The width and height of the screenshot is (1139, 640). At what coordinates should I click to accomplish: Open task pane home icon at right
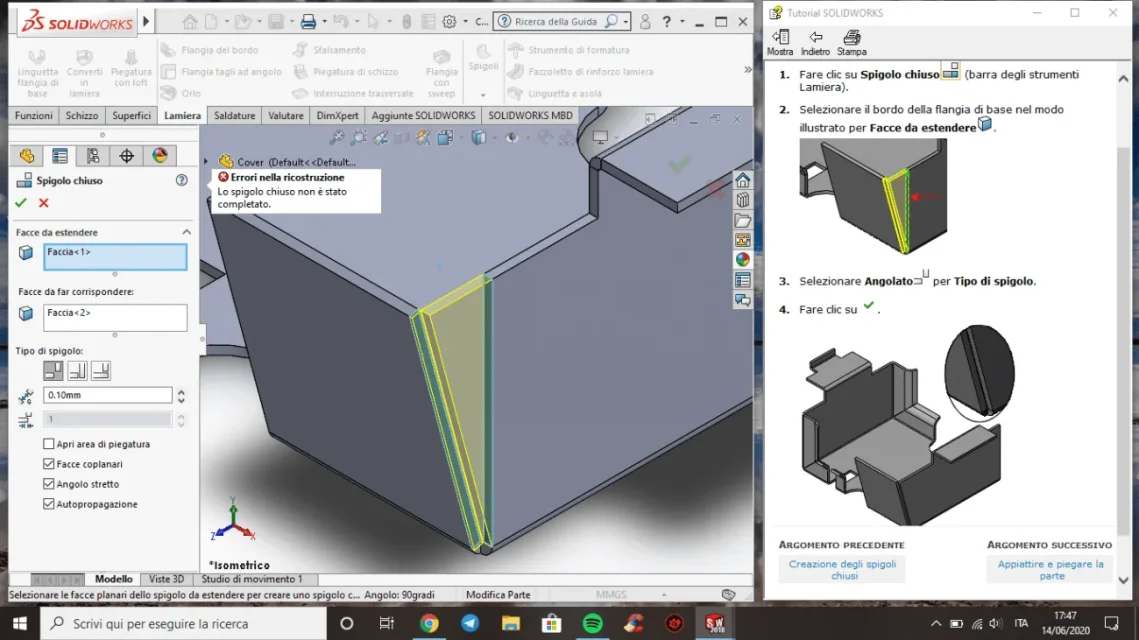[x=742, y=180]
